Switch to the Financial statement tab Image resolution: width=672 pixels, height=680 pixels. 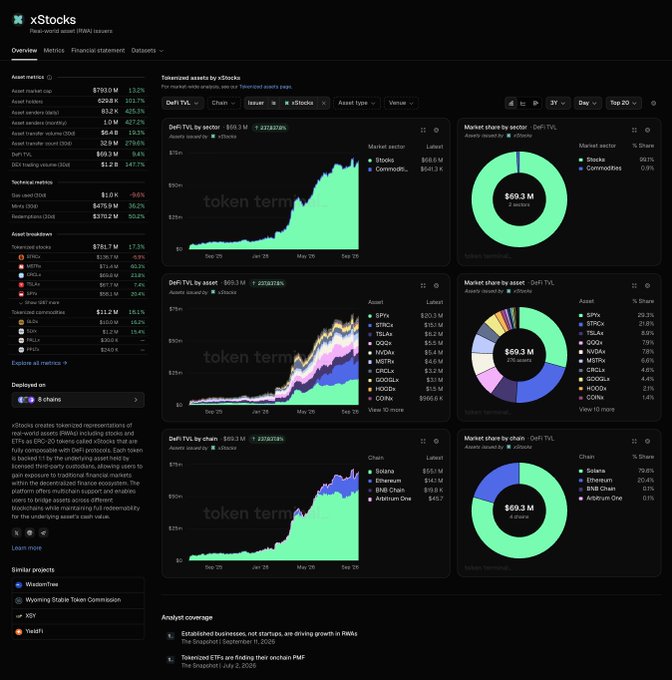click(98, 51)
